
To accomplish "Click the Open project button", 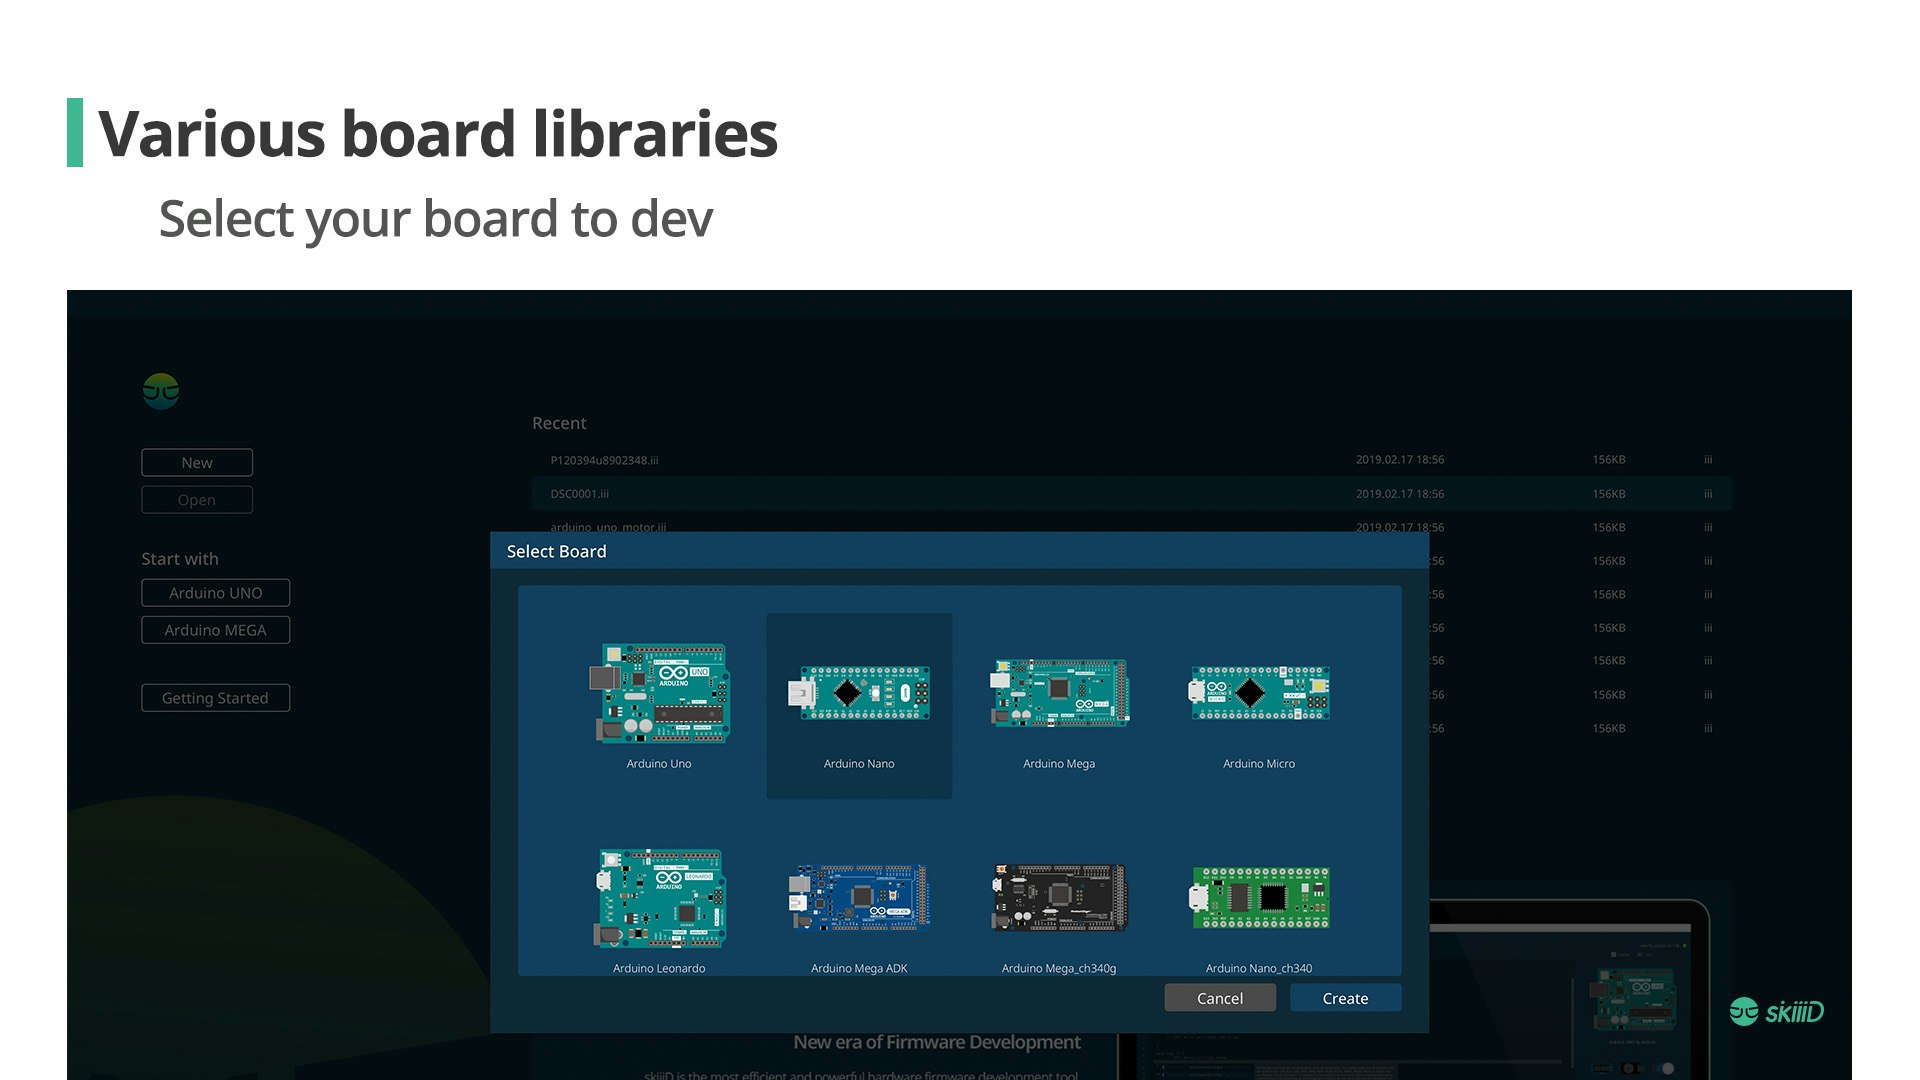I will point(197,500).
